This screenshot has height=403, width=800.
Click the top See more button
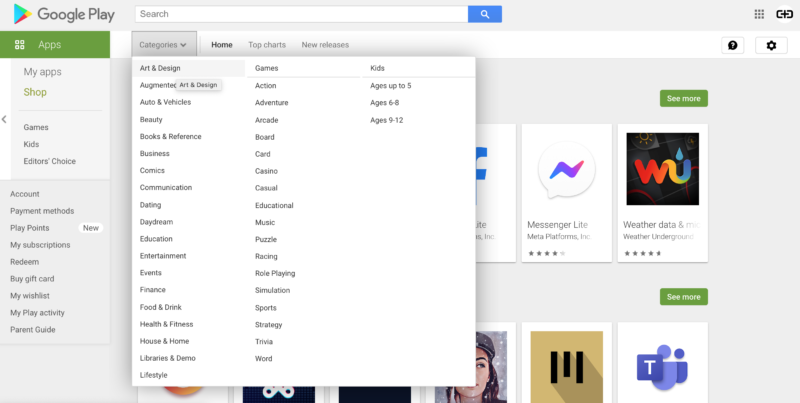click(683, 98)
